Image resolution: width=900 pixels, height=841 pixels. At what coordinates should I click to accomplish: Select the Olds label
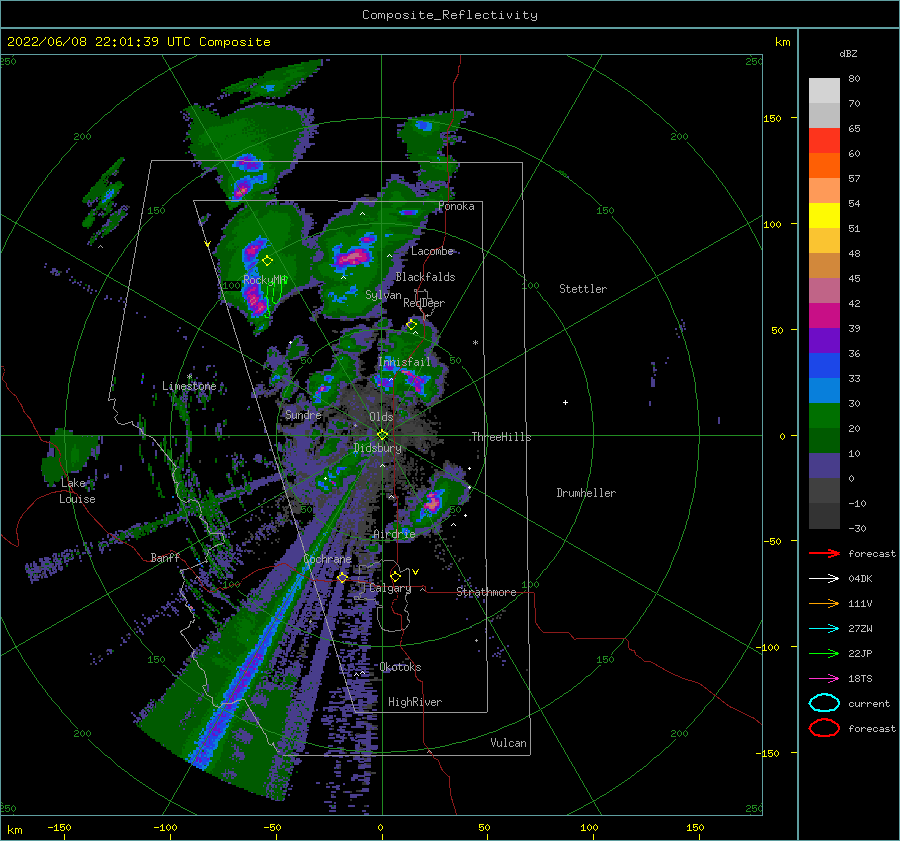click(x=381, y=417)
